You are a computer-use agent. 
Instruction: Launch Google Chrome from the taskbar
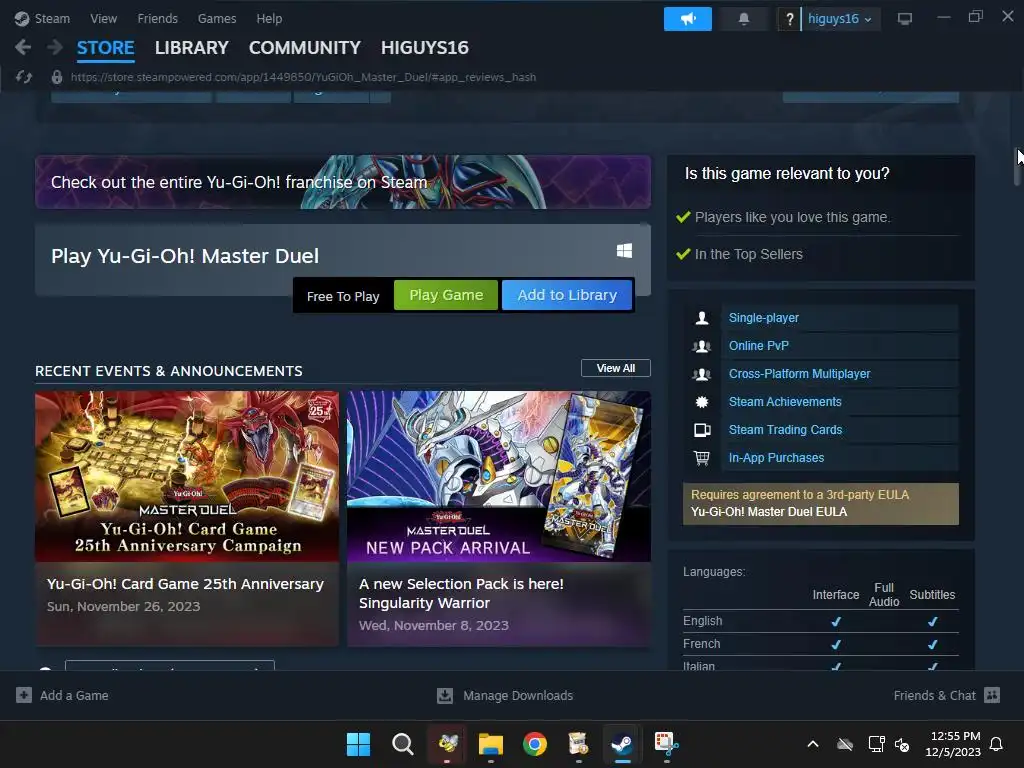tap(534, 744)
